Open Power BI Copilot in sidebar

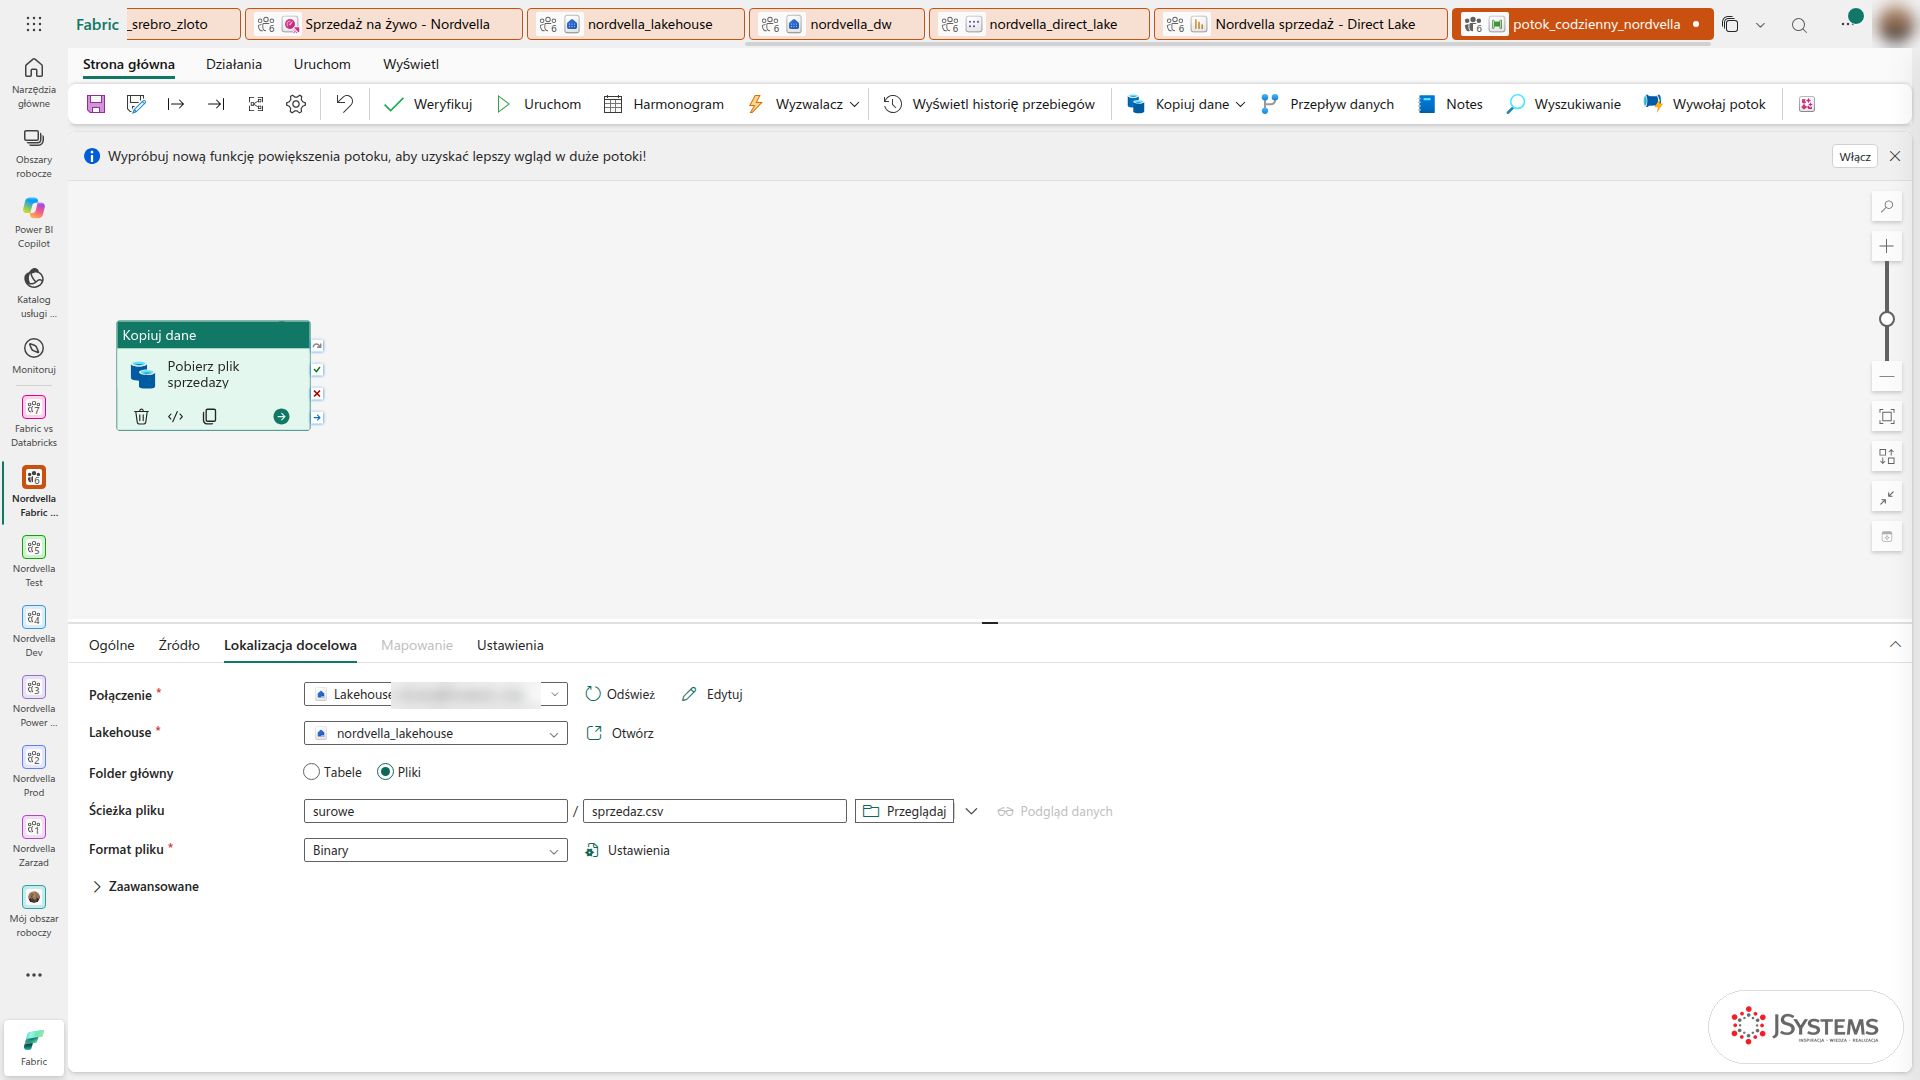point(34,222)
